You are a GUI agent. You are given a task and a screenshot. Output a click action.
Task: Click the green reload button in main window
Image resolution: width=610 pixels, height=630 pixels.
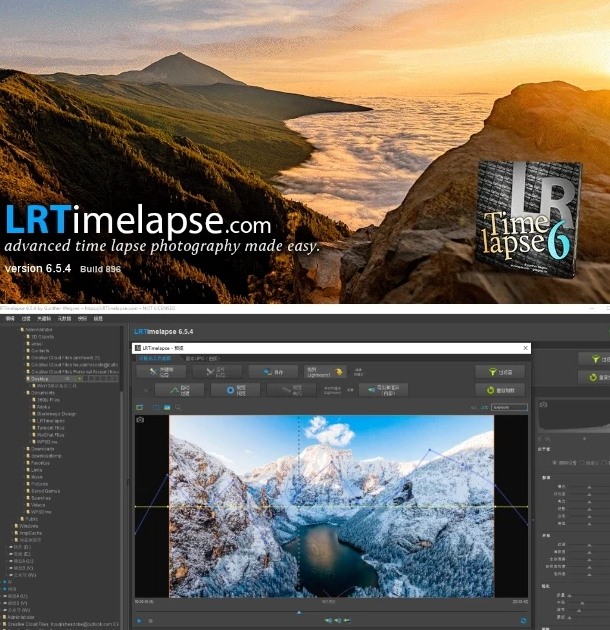click(595, 377)
